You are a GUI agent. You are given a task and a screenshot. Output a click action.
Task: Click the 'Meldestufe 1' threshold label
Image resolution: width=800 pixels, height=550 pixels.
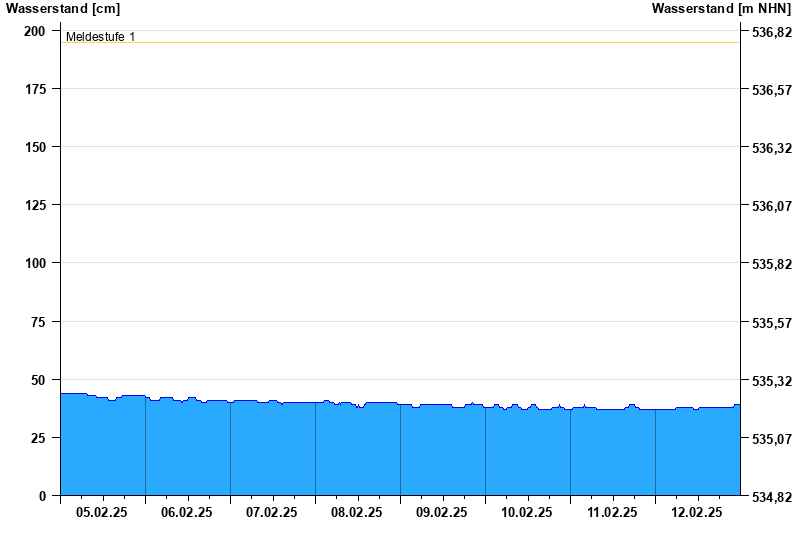coord(101,37)
